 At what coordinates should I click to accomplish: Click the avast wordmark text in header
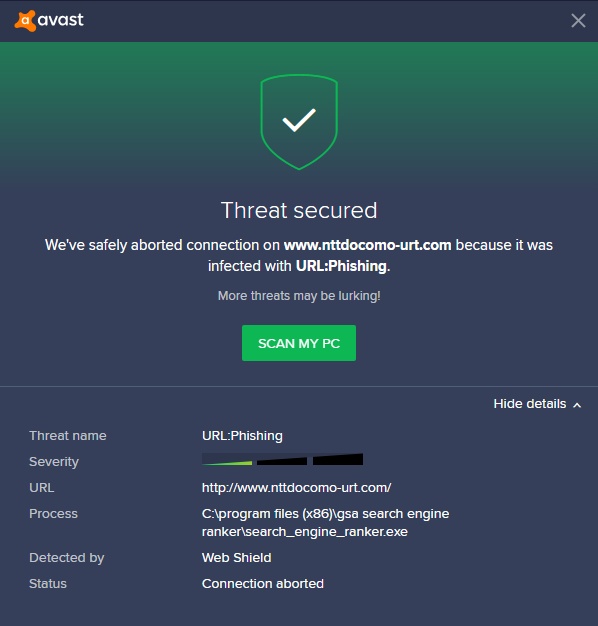(61, 20)
